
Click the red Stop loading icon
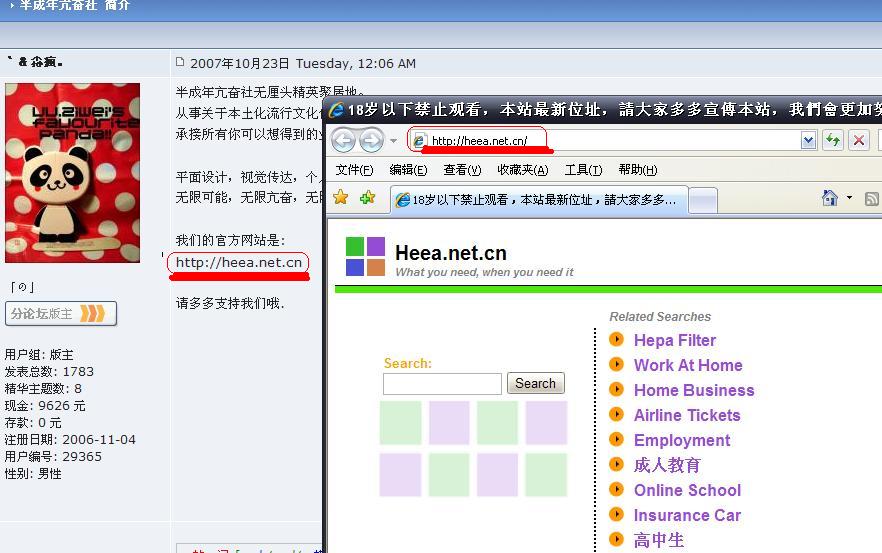pyautogui.click(x=858, y=140)
